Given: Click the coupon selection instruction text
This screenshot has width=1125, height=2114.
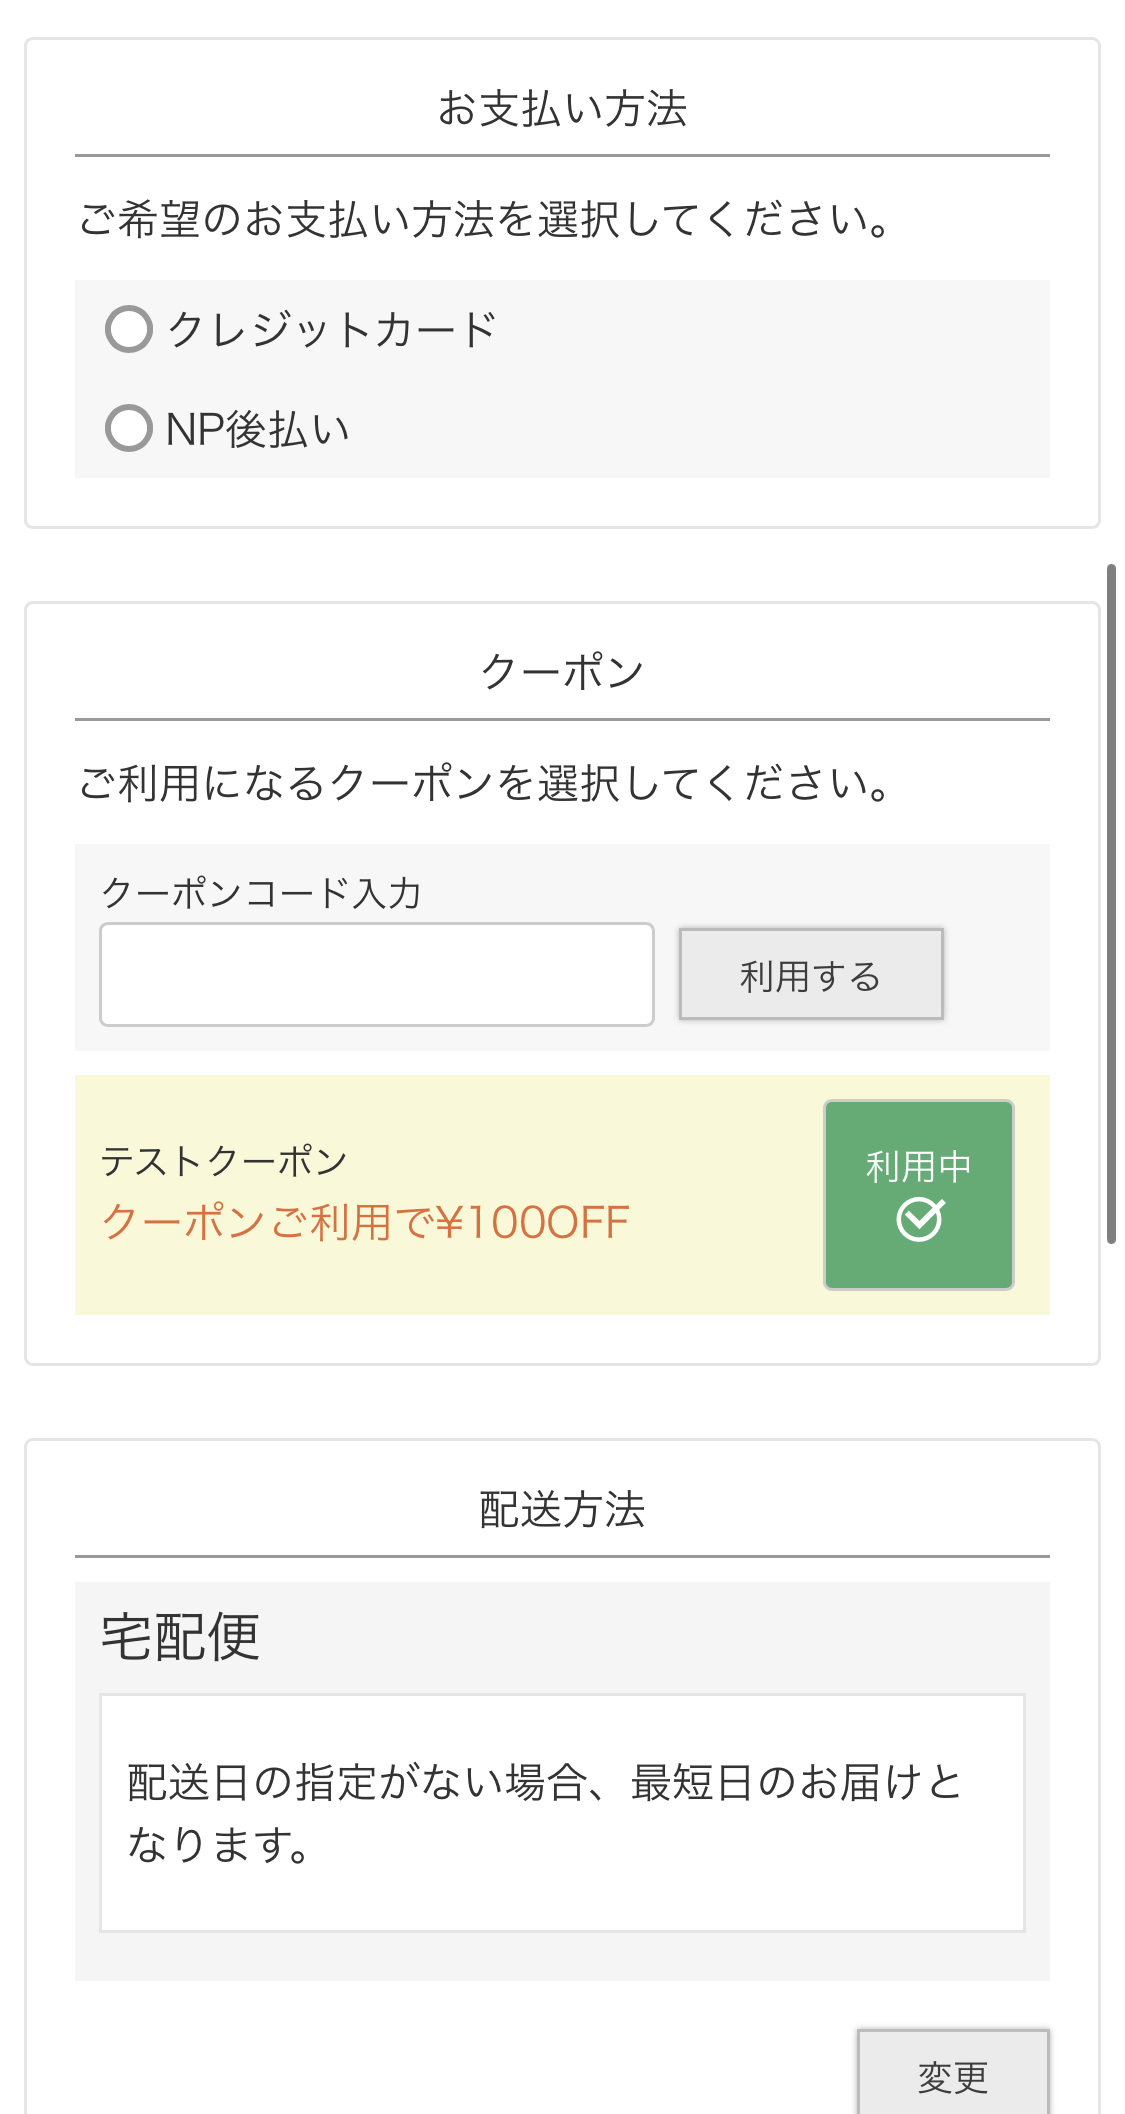Looking at the screenshot, I should point(485,783).
